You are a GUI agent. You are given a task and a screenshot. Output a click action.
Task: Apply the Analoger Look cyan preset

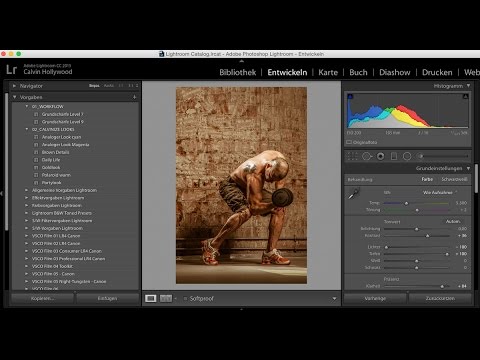[x=61, y=137]
